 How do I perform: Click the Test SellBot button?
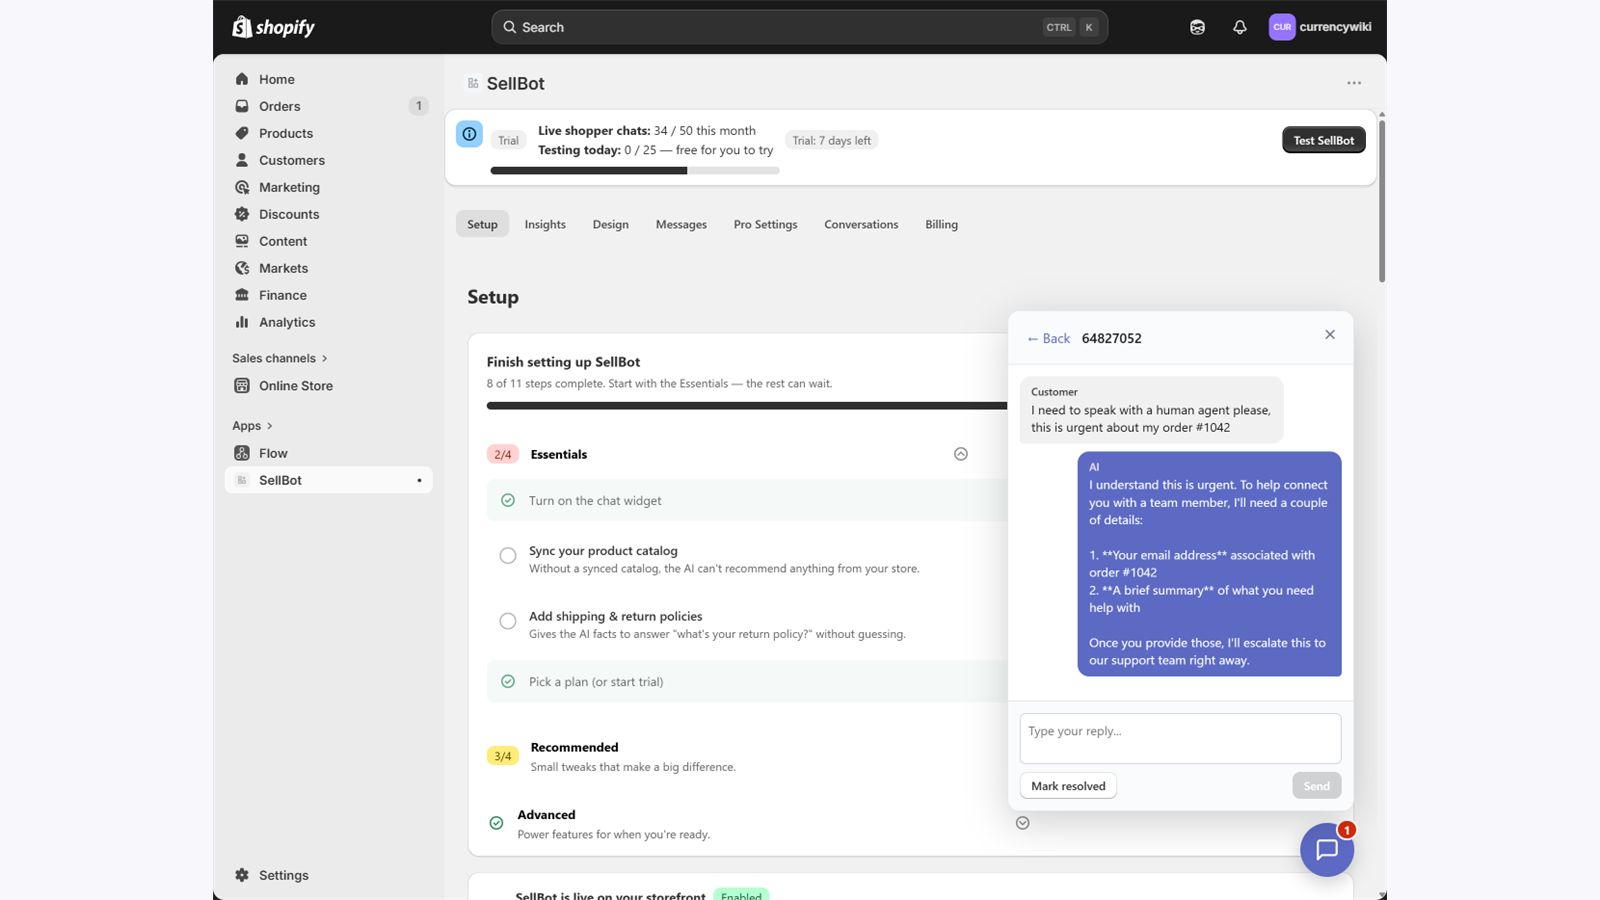click(x=1323, y=140)
